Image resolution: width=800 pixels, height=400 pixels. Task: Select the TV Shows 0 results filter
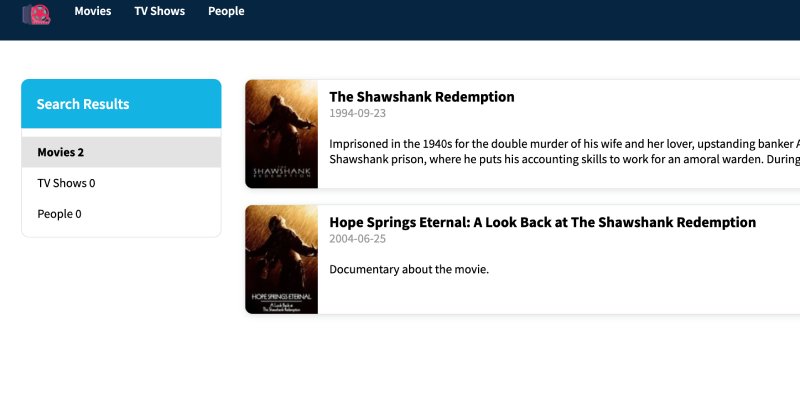[x=121, y=183]
